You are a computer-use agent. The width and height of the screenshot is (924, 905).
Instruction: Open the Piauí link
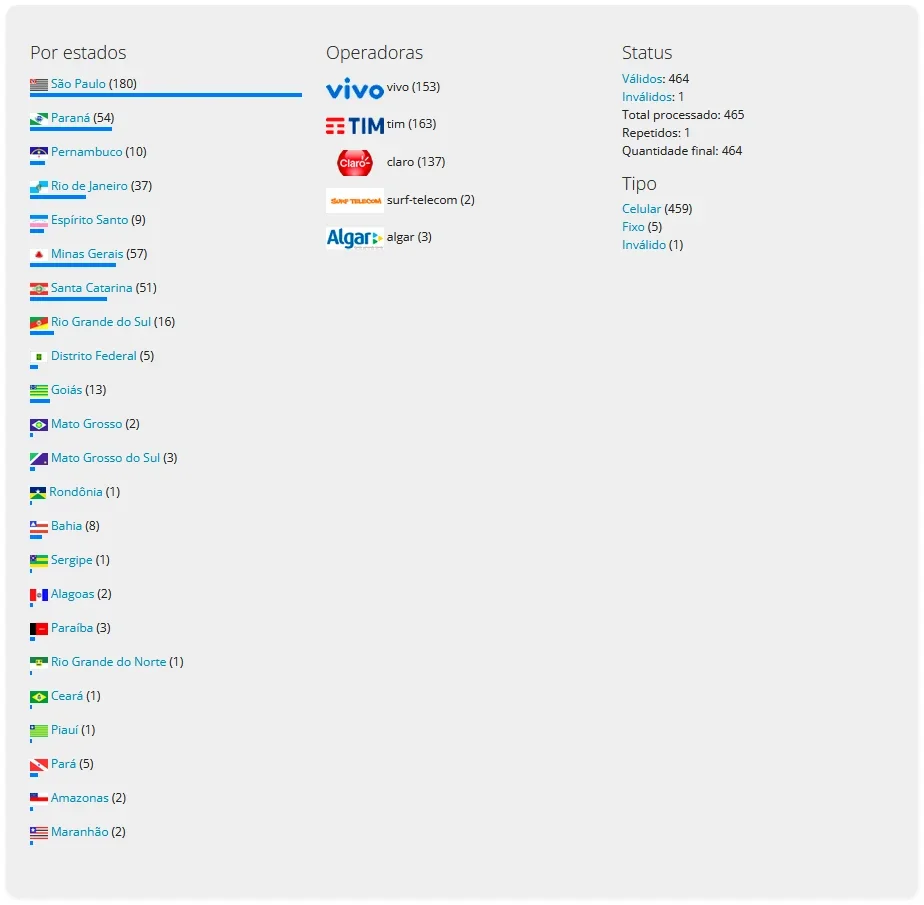tap(64, 730)
